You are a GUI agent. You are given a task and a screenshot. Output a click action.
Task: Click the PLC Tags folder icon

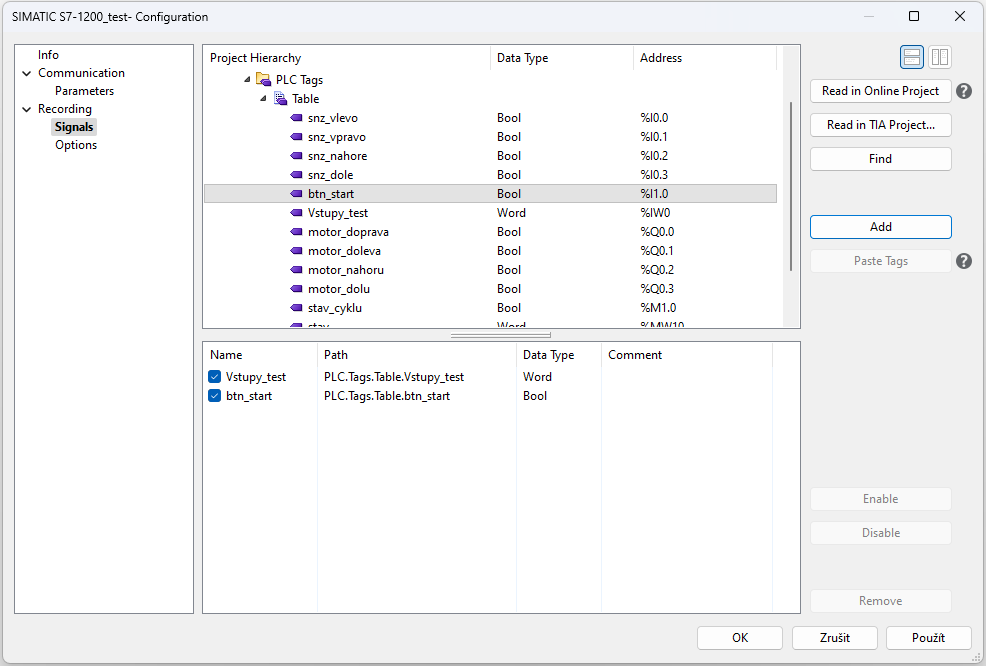click(263, 80)
